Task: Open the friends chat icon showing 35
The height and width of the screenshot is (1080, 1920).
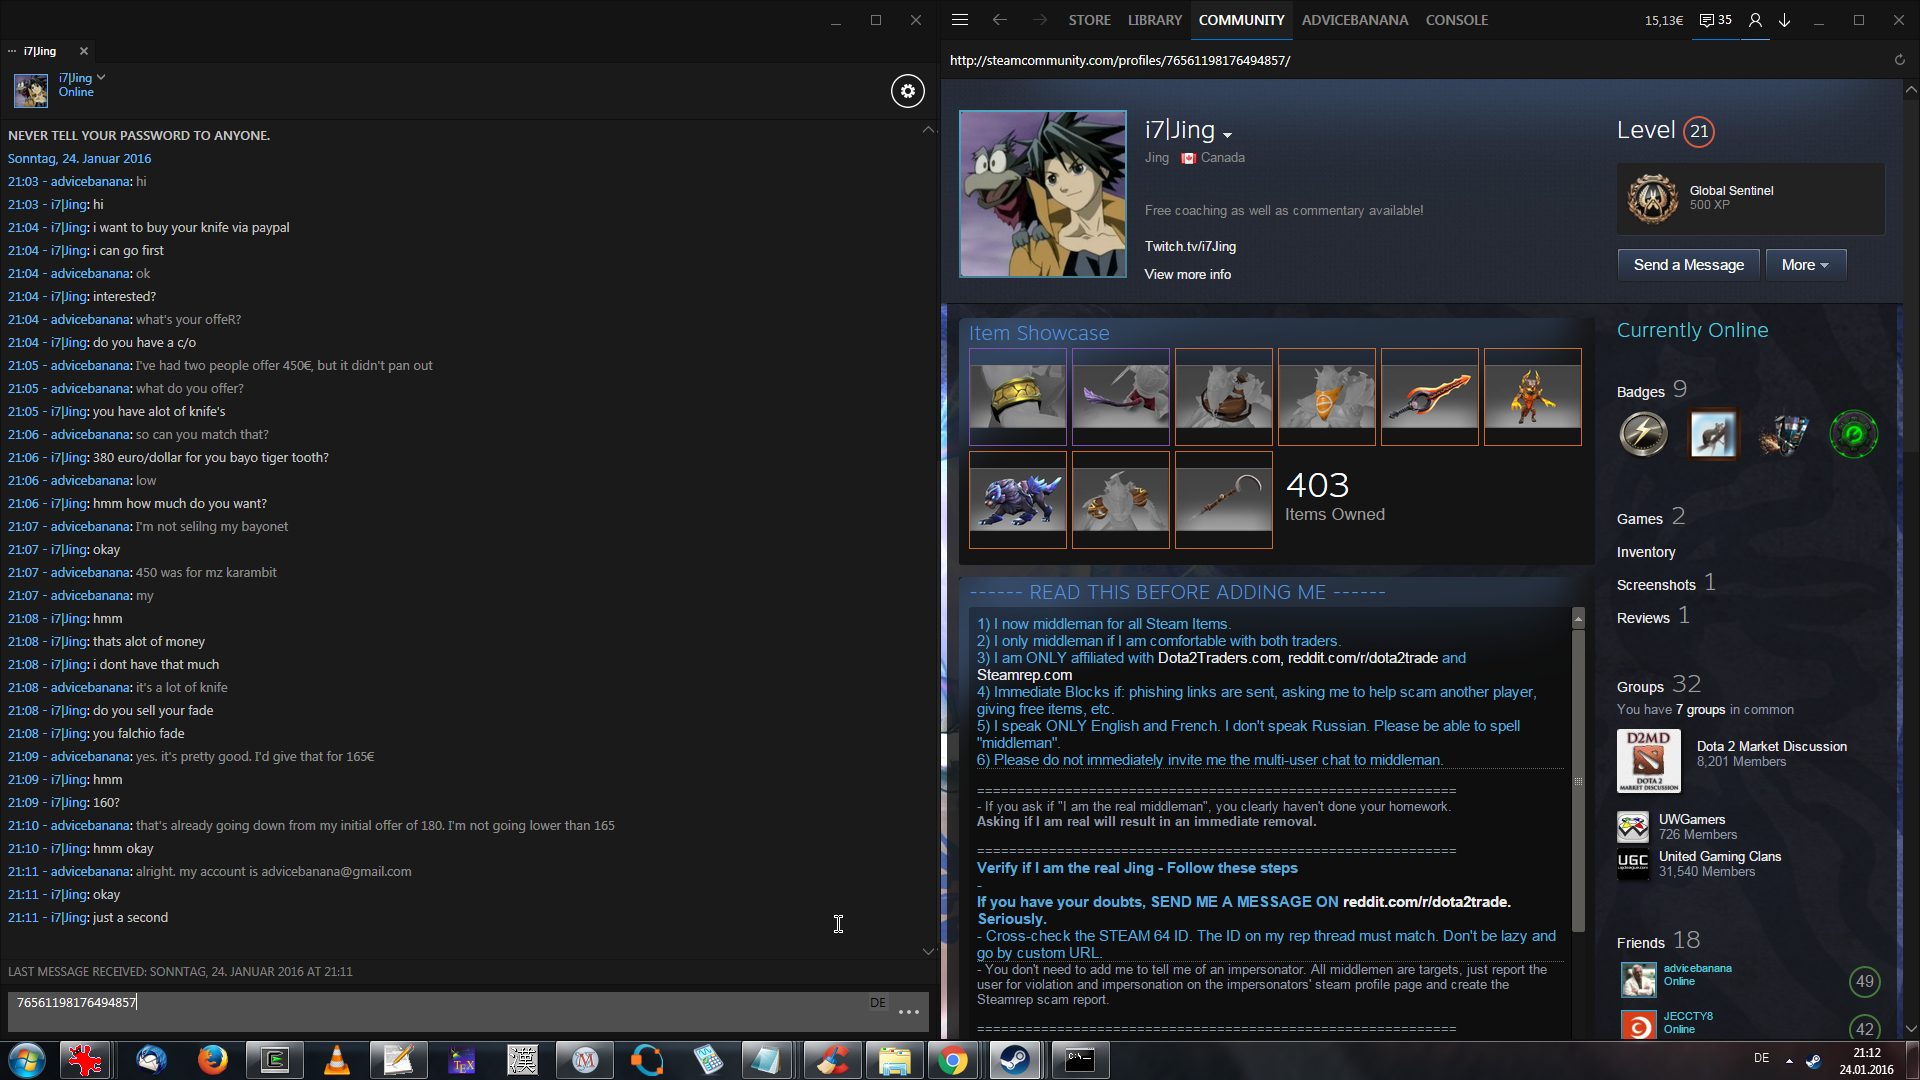Action: [1715, 20]
